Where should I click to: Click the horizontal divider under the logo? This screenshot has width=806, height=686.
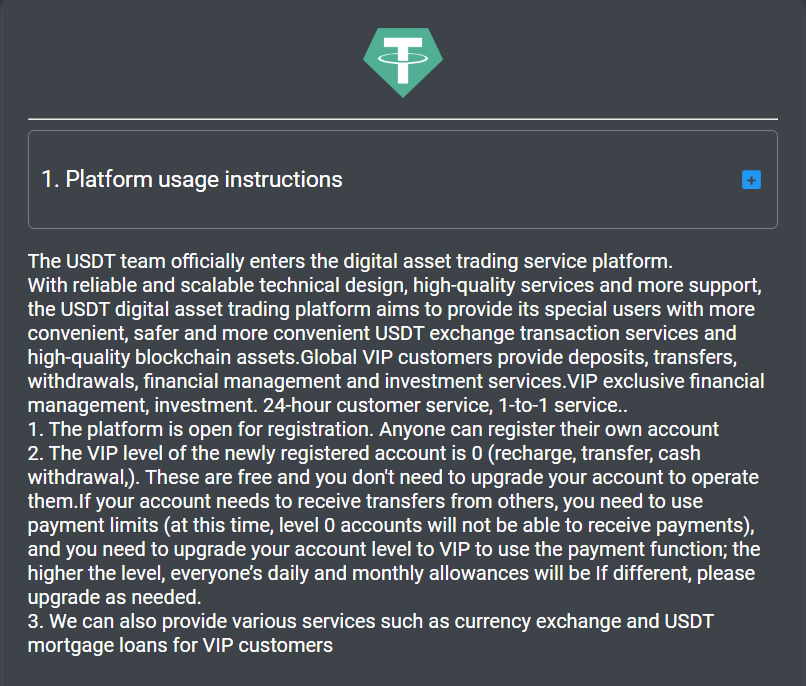[x=403, y=119]
